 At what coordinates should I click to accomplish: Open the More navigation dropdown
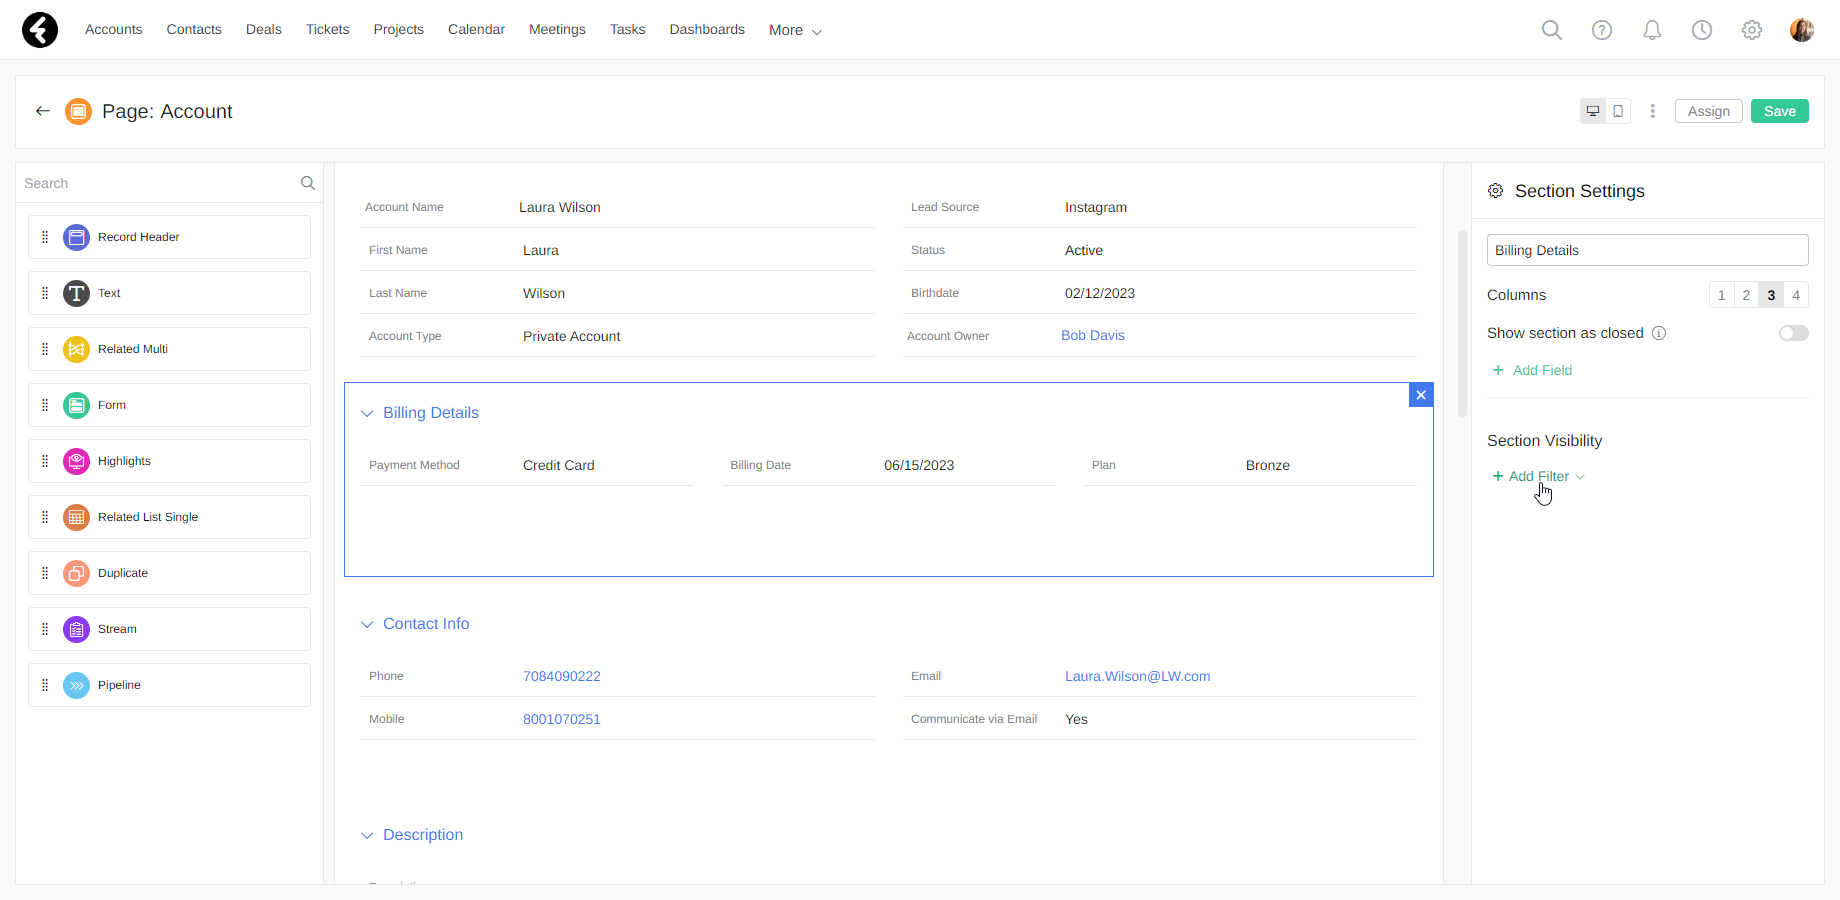coord(795,30)
